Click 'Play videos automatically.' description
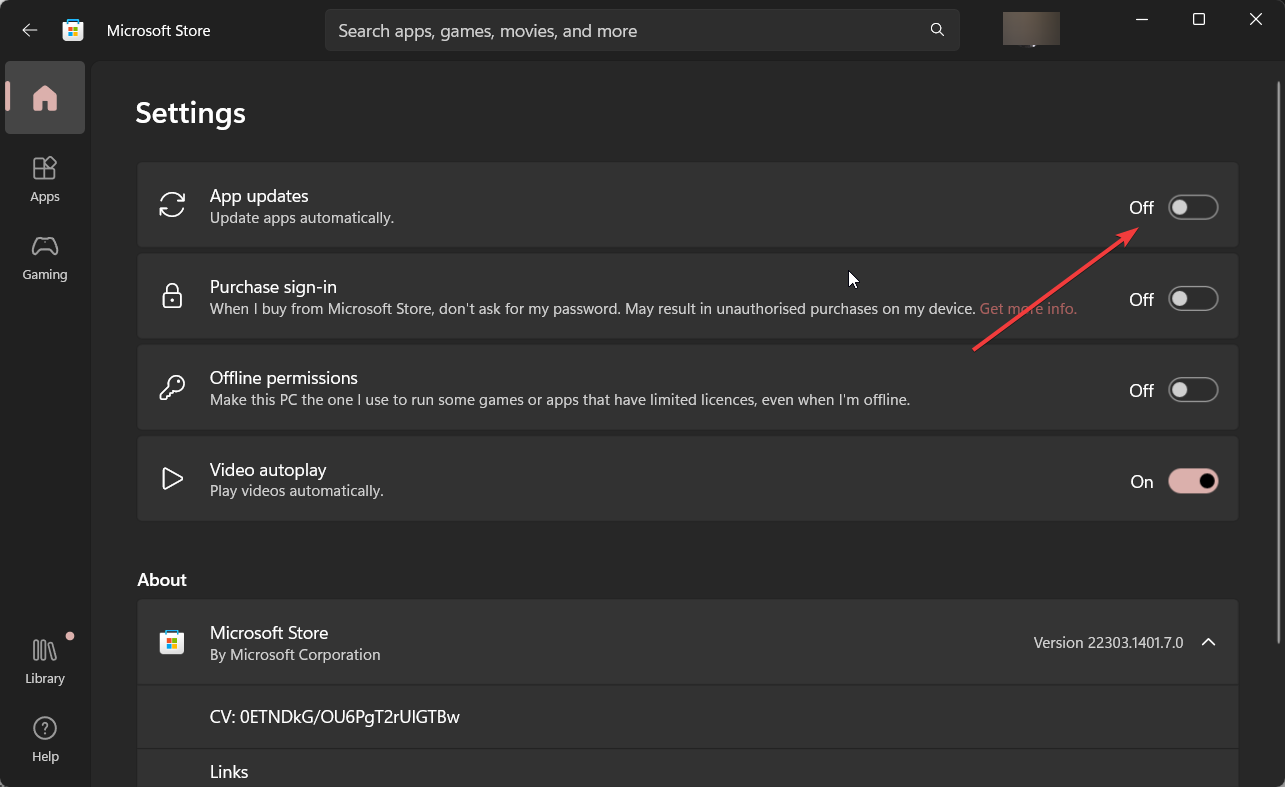 (x=297, y=491)
